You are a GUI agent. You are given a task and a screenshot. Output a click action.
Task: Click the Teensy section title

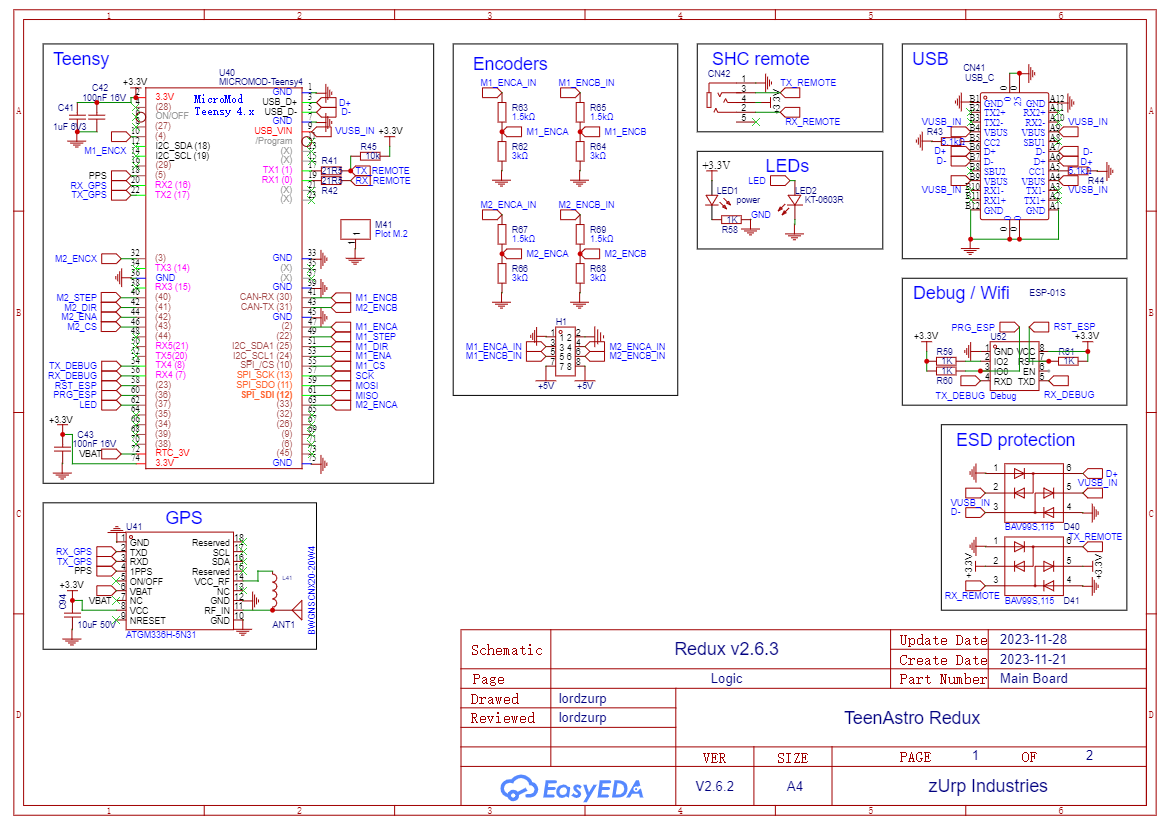click(81, 59)
